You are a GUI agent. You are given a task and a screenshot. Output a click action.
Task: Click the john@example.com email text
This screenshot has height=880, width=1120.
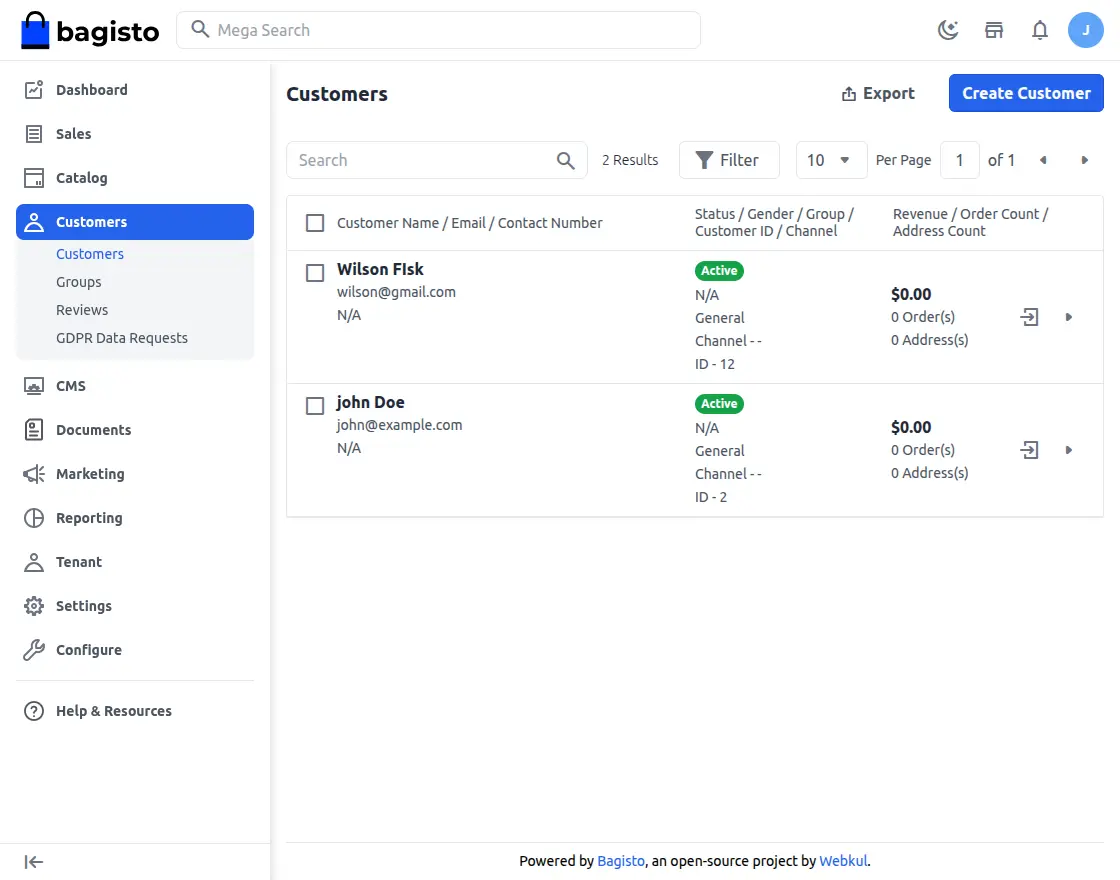[x=399, y=425]
